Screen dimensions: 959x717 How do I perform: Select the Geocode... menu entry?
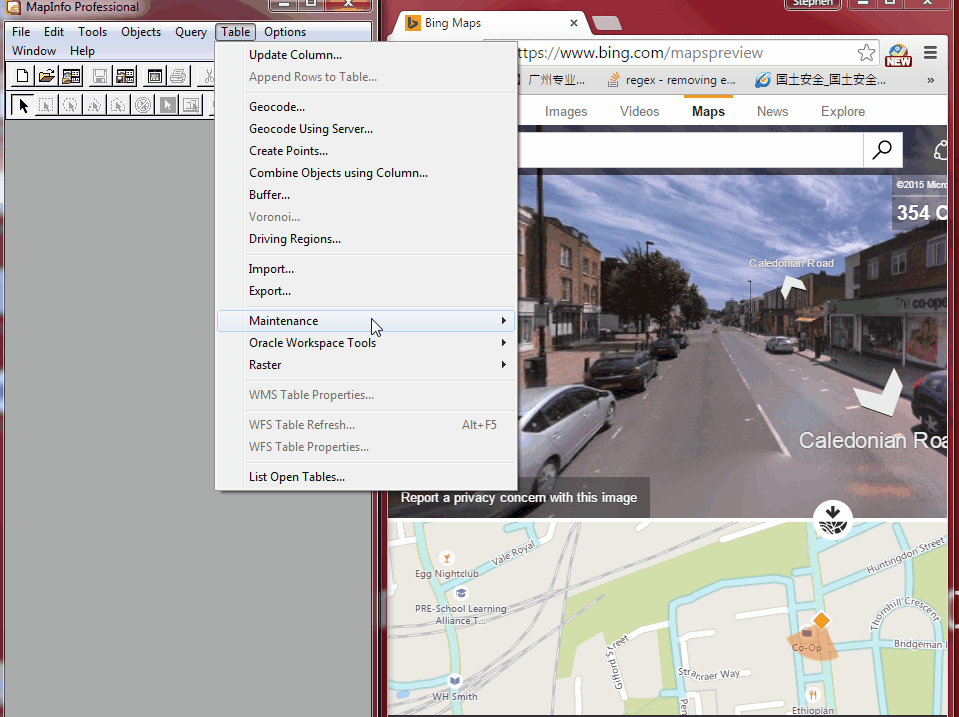(366, 106)
